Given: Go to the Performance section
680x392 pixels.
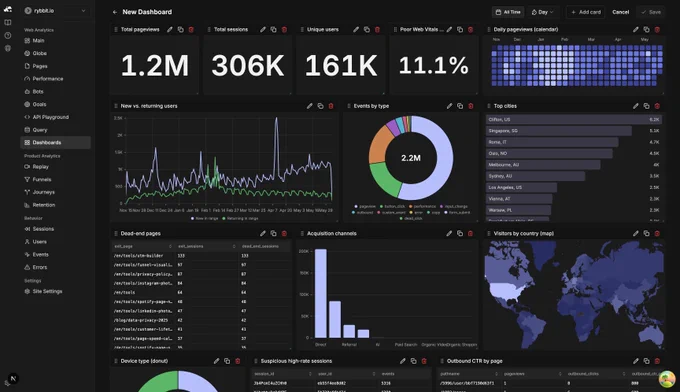Looking at the screenshot, I should point(56,79).
